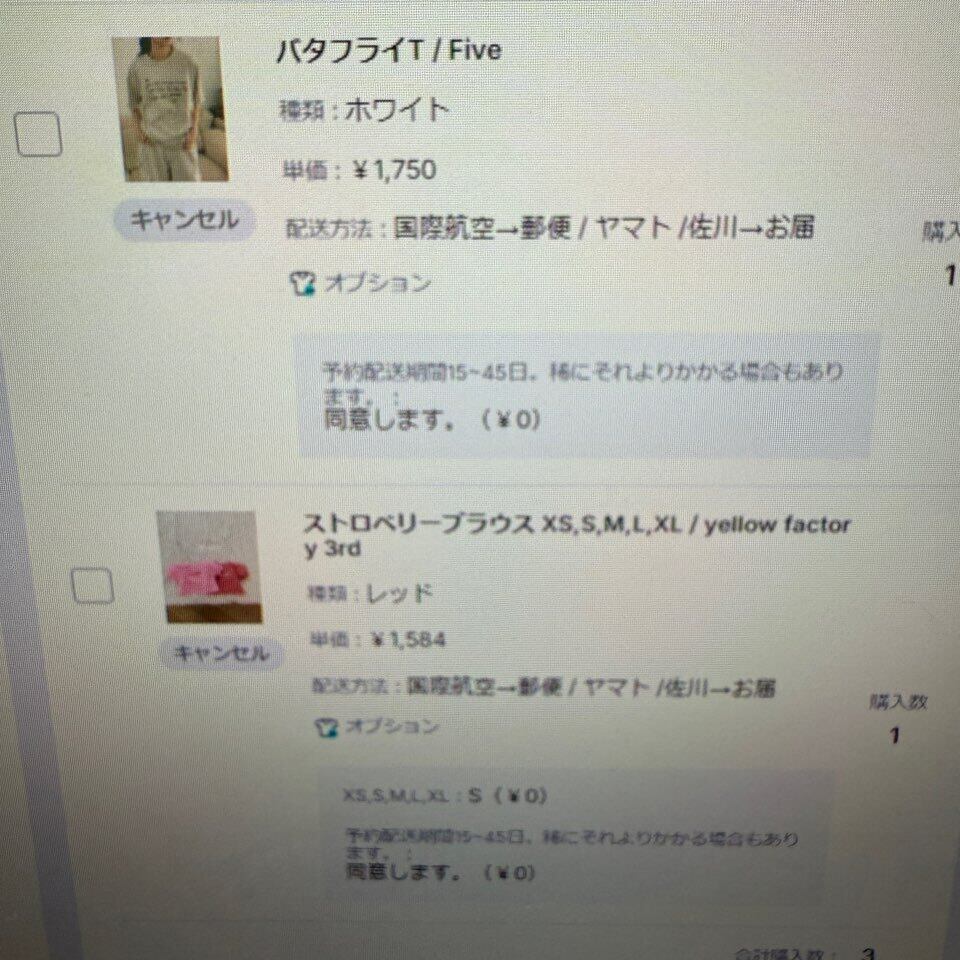Click the レッド variant label
The width and height of the screenshot is (960, 960).
pos(399,593)
